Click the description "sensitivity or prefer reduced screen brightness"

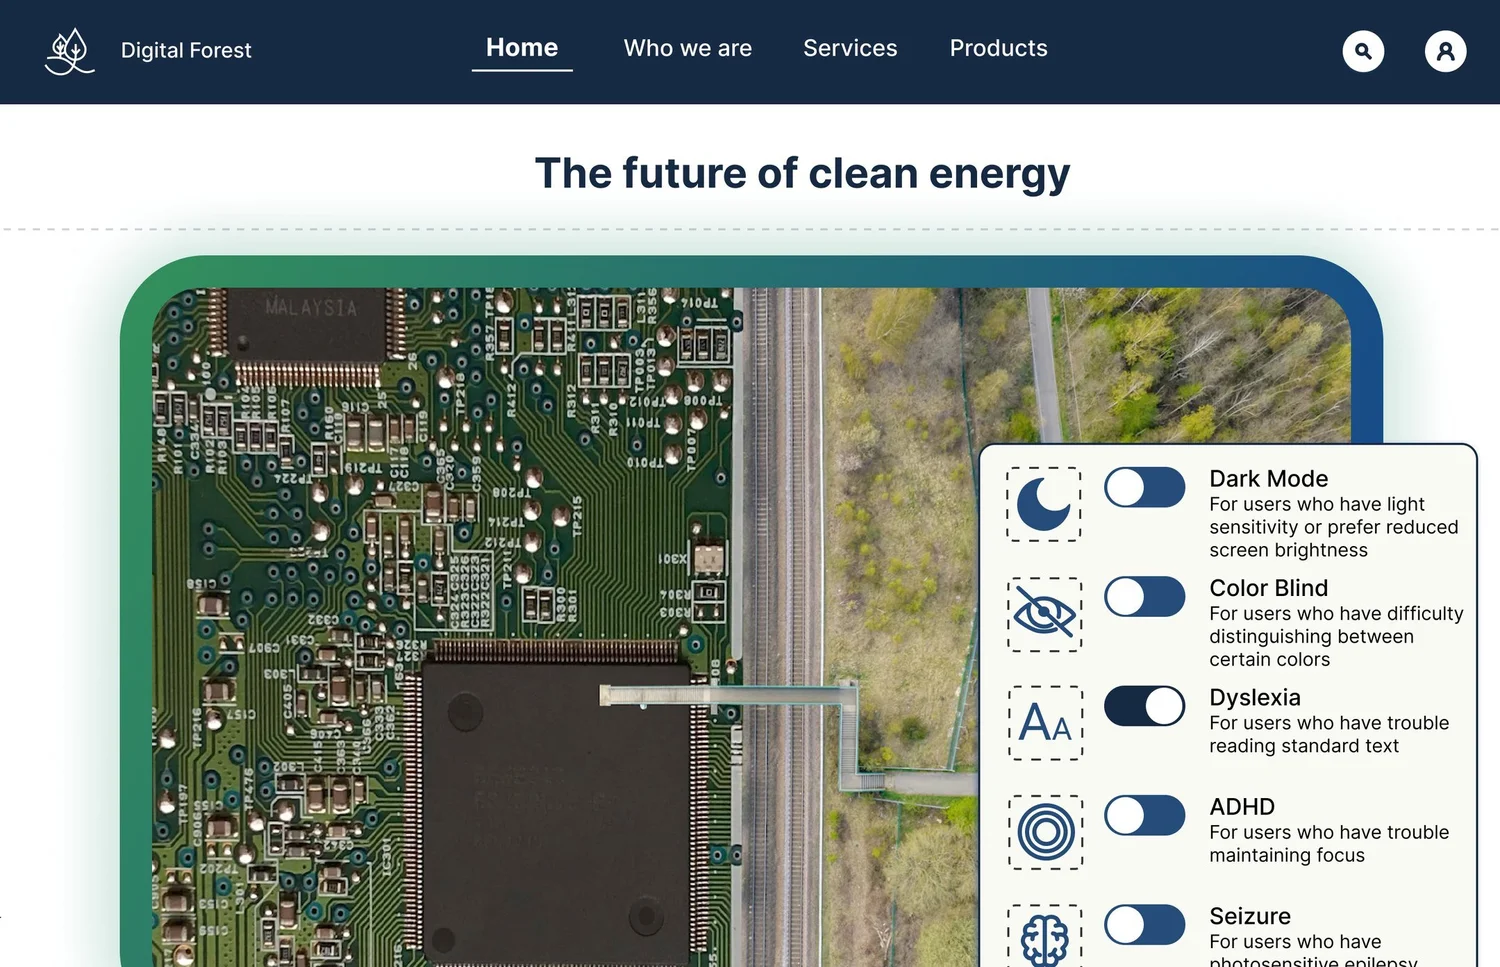click(1334, 539)
